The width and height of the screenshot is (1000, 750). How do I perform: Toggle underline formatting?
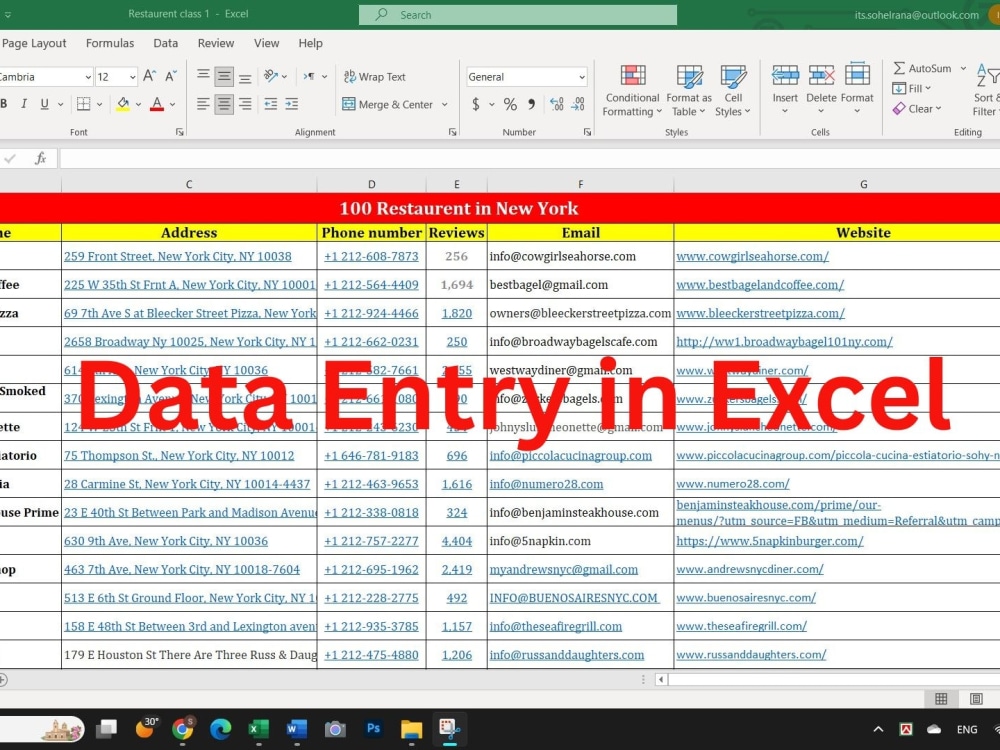44,104
